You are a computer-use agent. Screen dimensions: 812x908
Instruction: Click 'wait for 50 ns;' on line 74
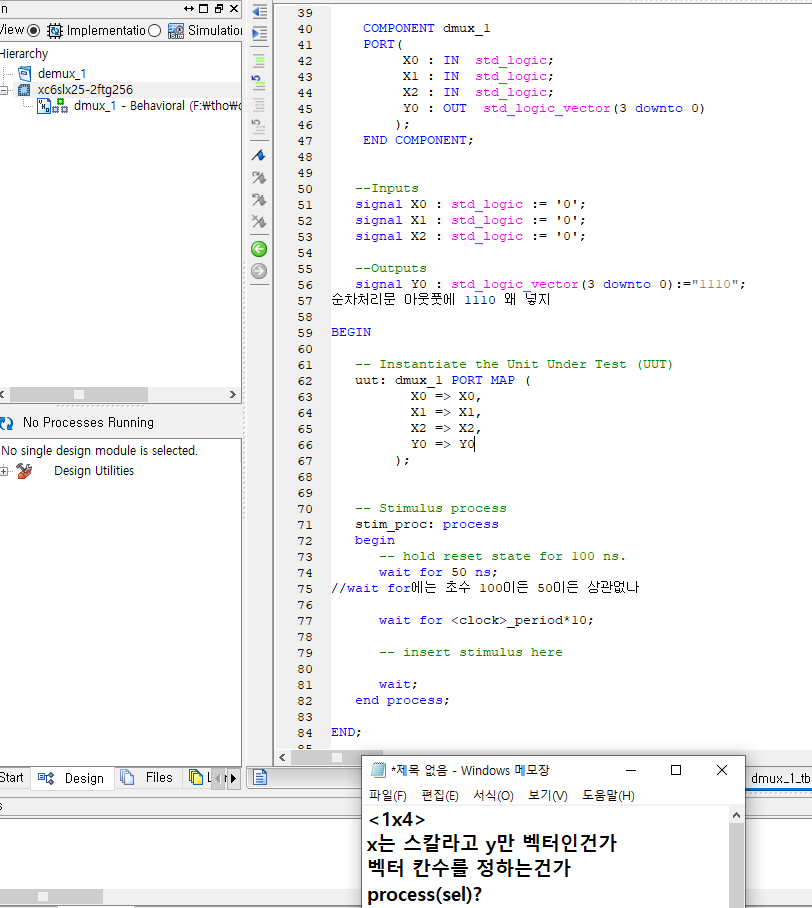click(438, 572)
